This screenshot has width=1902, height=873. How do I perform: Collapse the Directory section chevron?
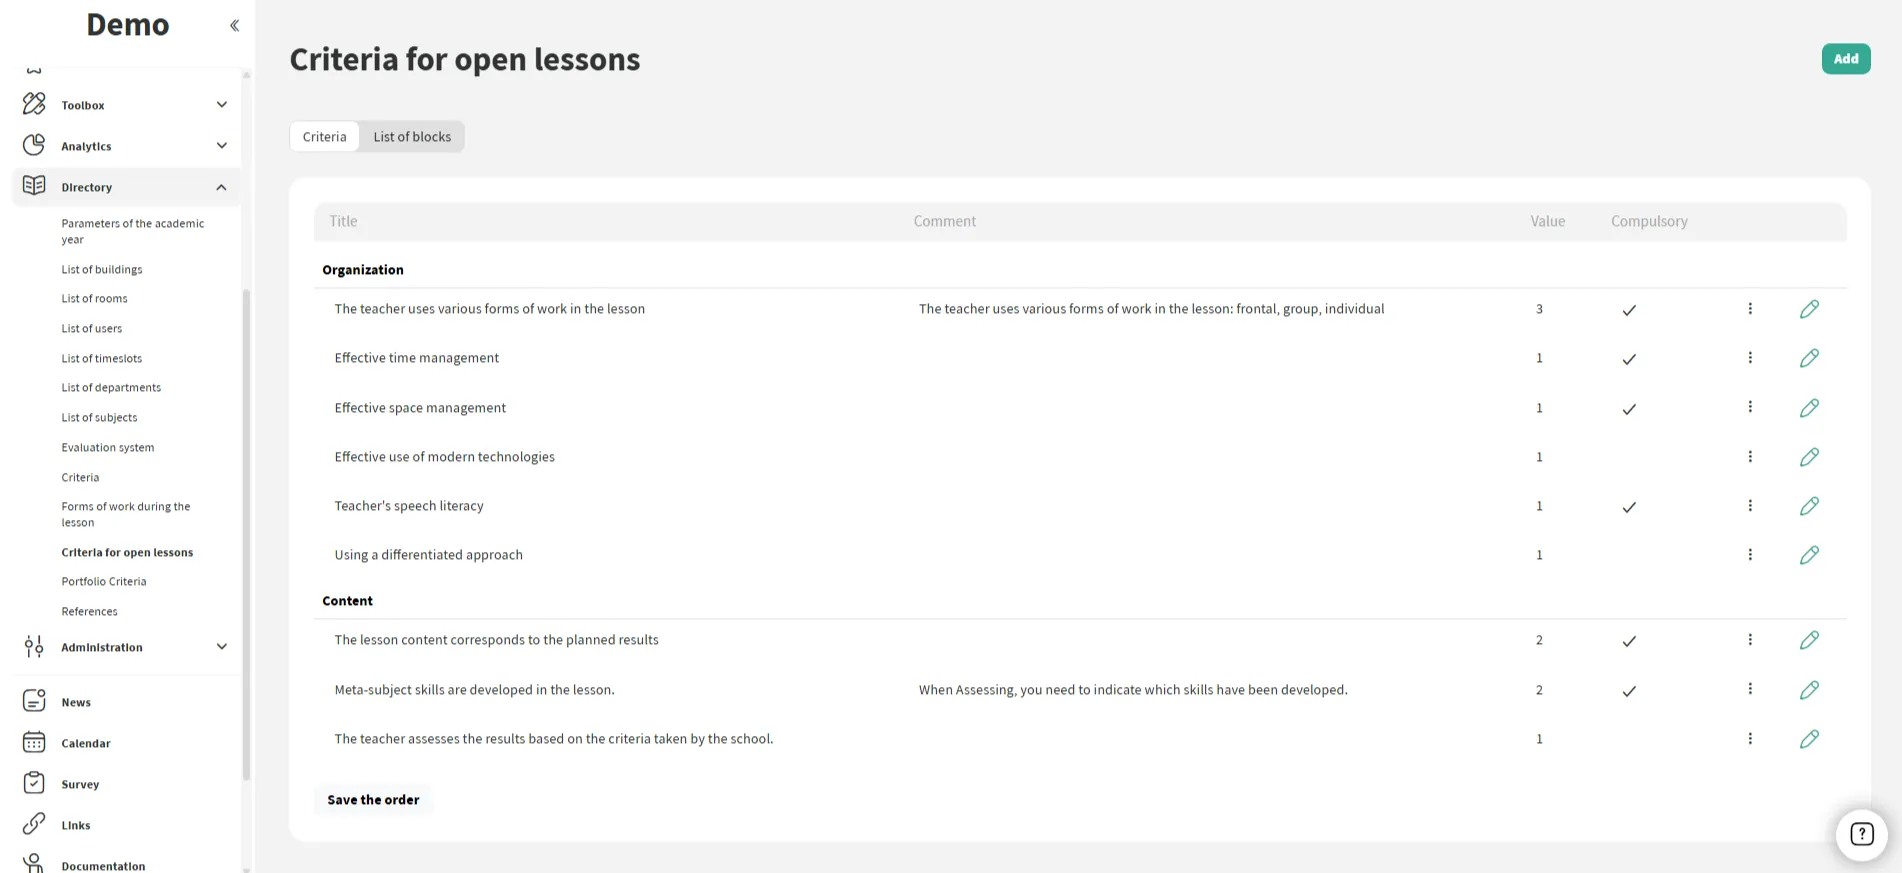222,187
